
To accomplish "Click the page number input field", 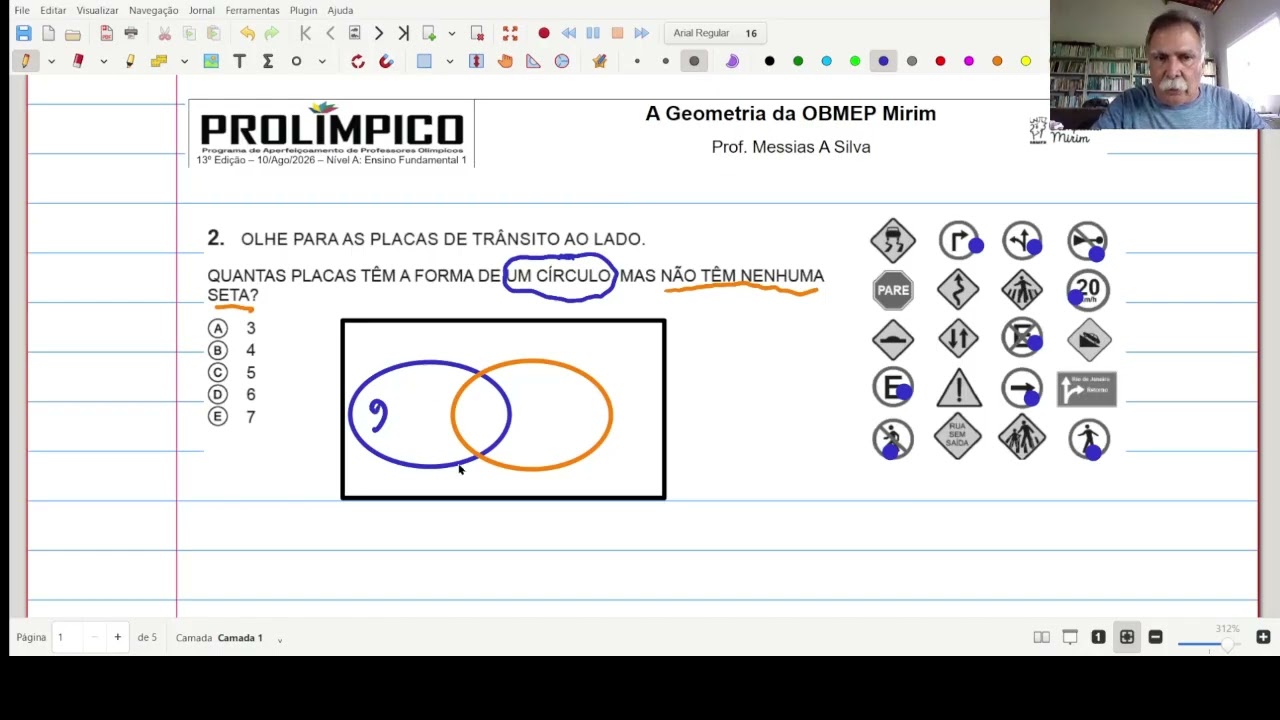I will [67, 638].
